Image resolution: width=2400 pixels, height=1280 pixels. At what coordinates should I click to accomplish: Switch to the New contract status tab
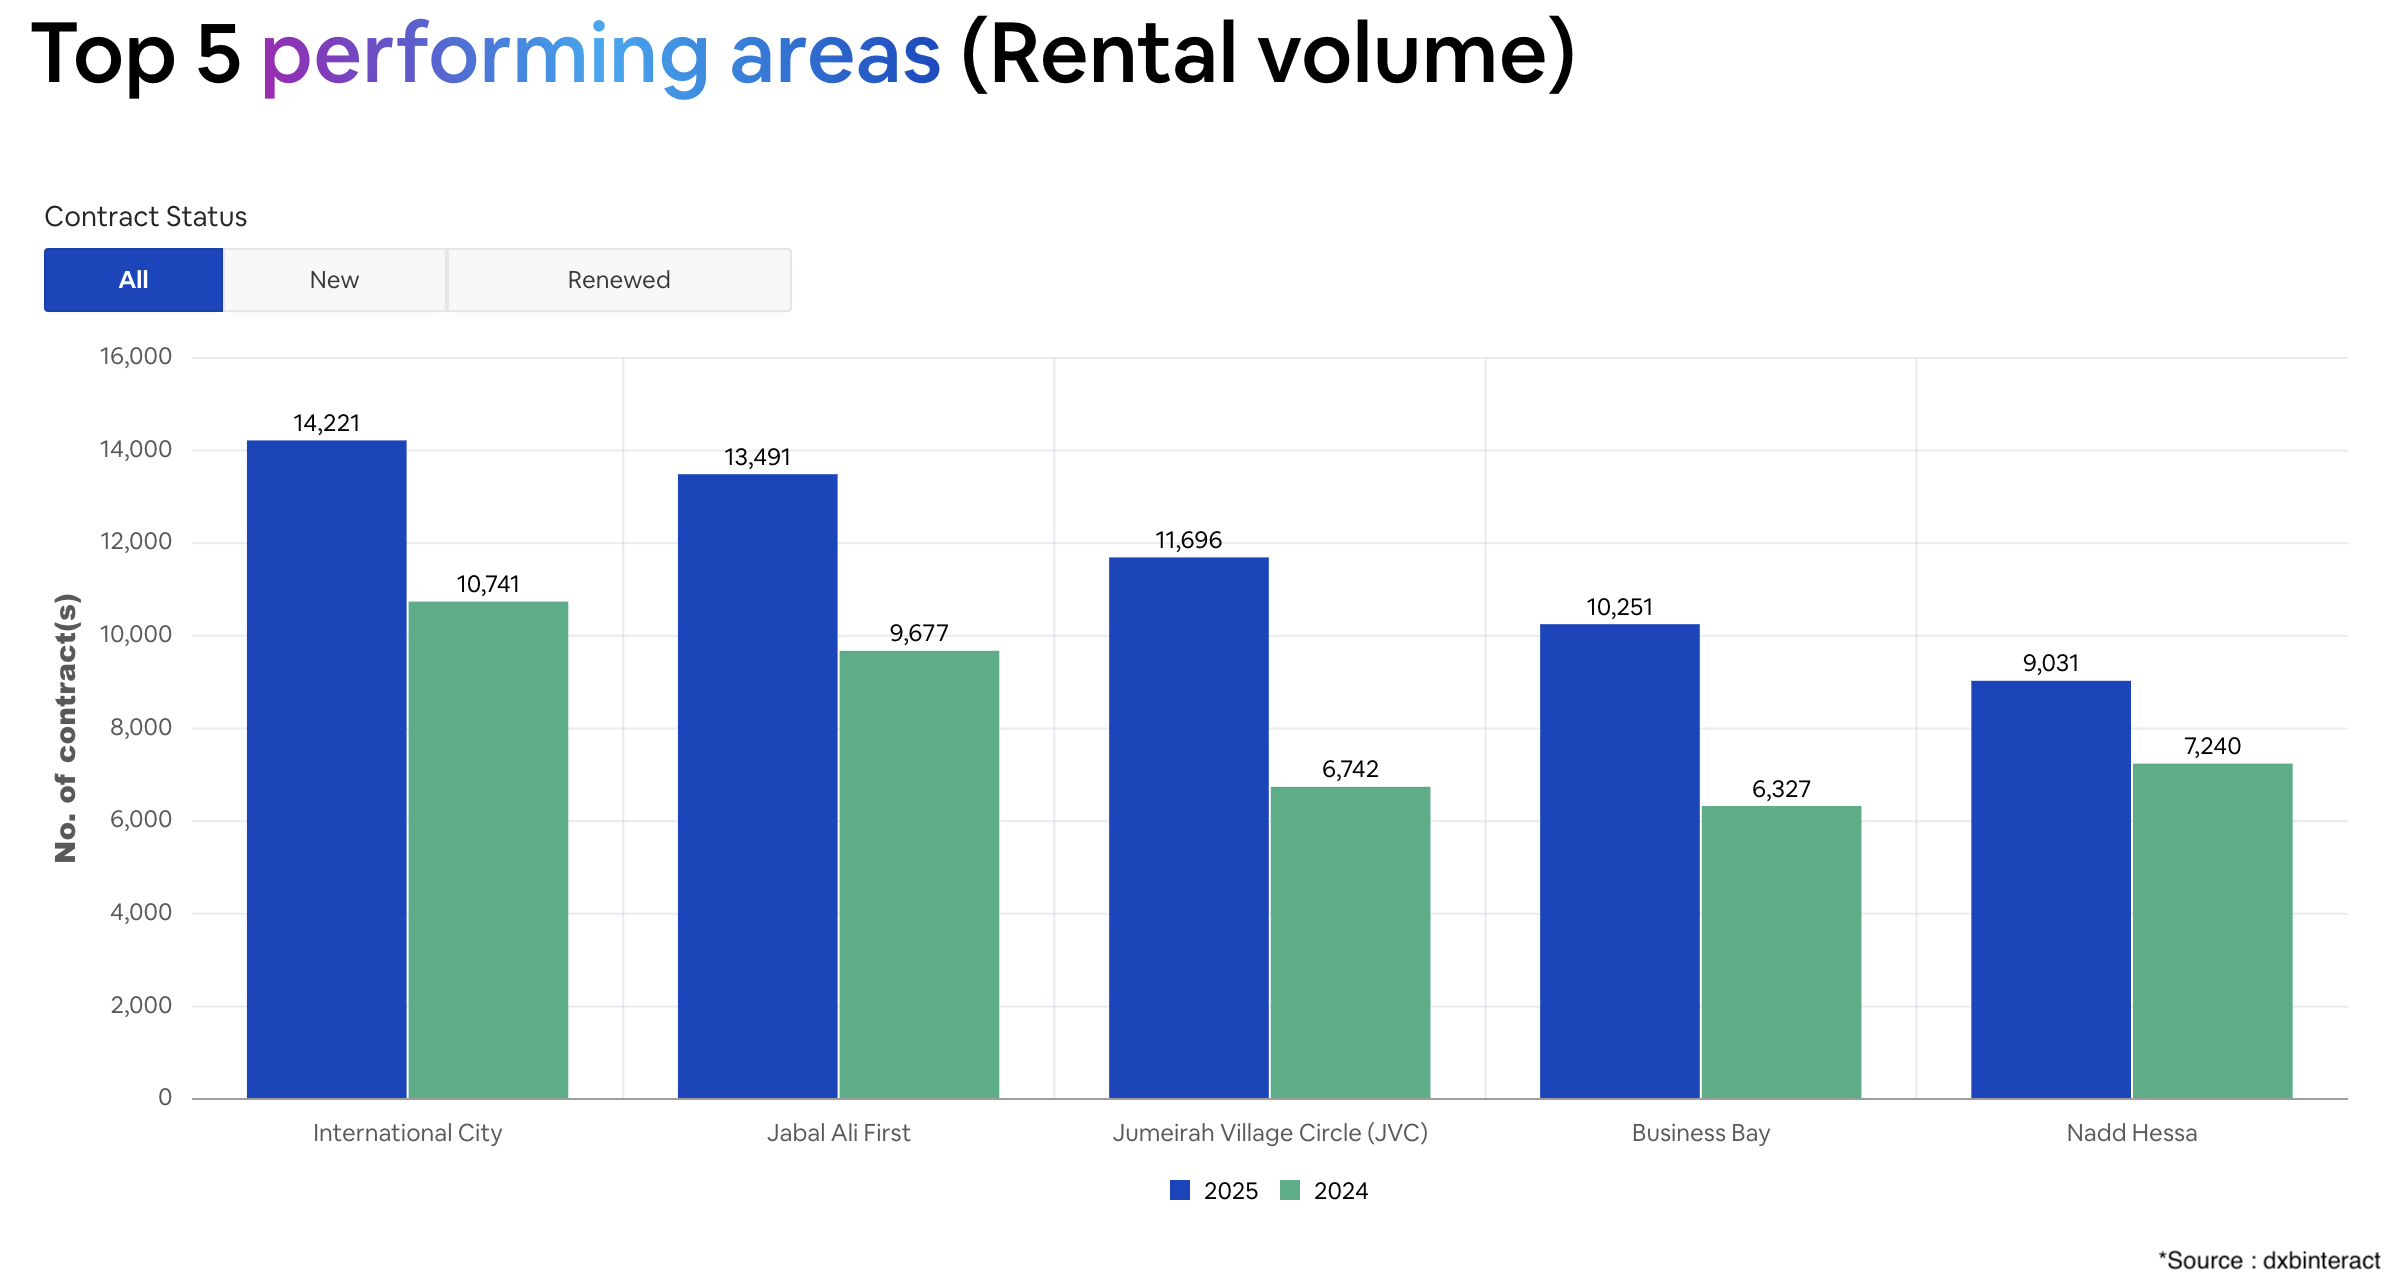pos(335,280)
